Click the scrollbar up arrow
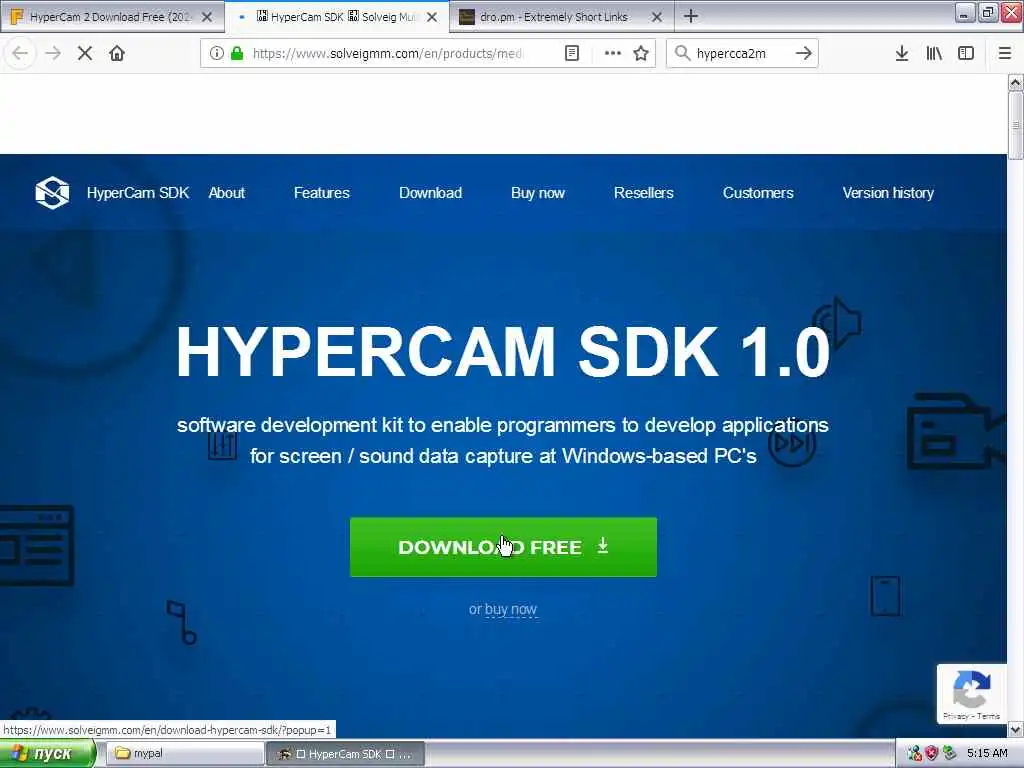 (1016, 83)
